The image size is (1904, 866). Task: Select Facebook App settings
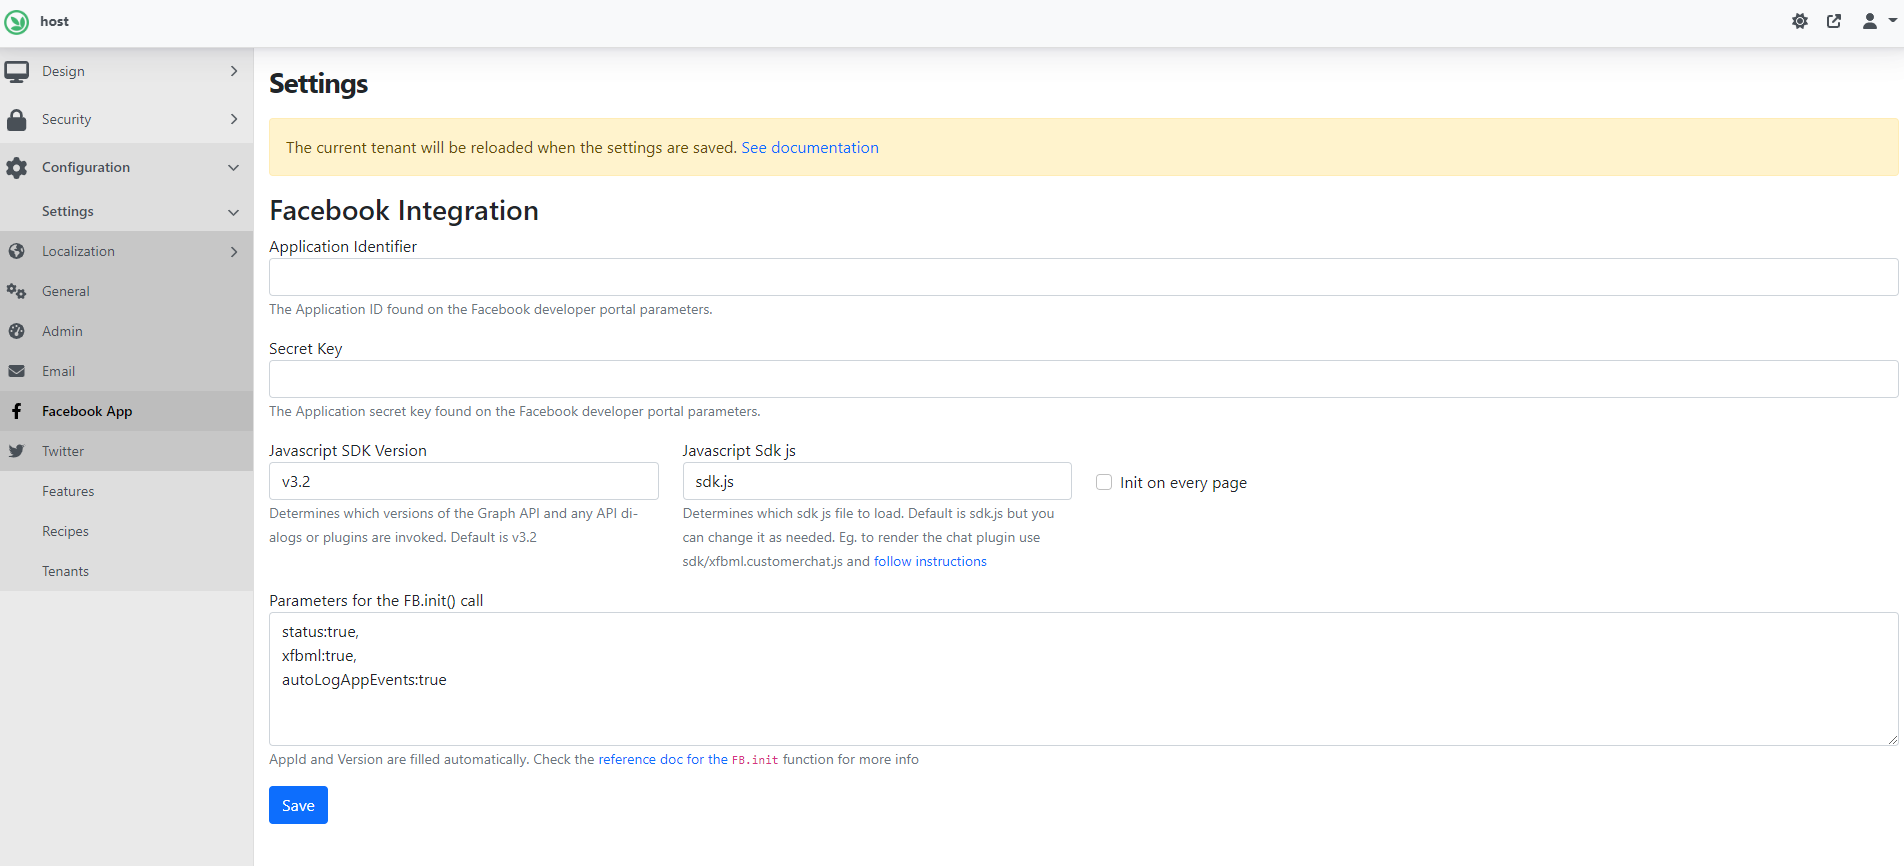tap(126, 411)
